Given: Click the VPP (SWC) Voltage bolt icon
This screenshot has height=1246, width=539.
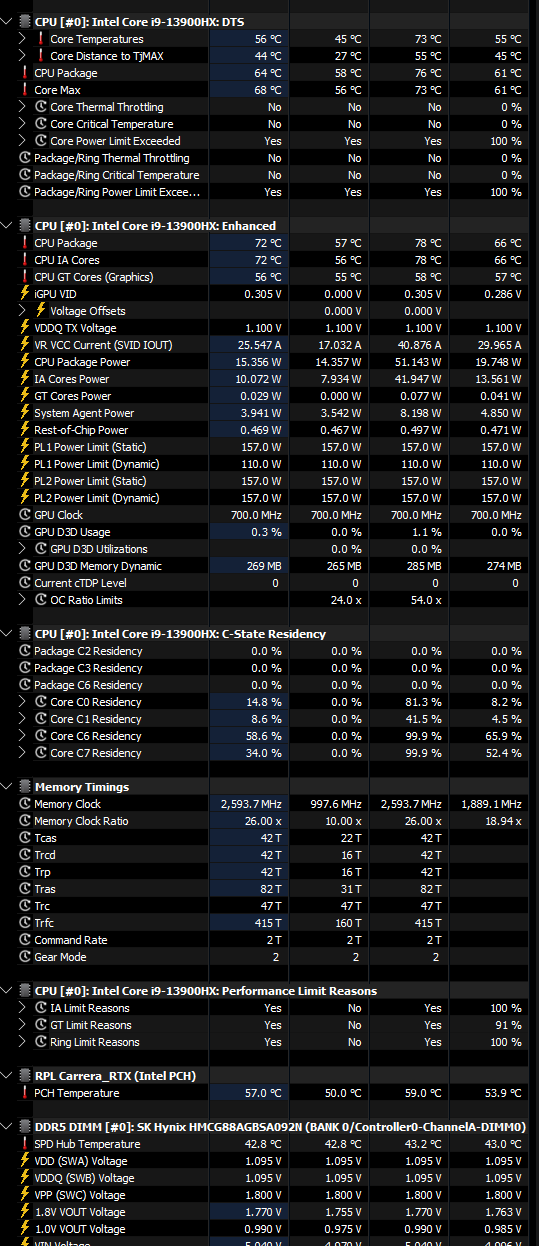Looking at the screenshot, I should (x=25, y=1195).
